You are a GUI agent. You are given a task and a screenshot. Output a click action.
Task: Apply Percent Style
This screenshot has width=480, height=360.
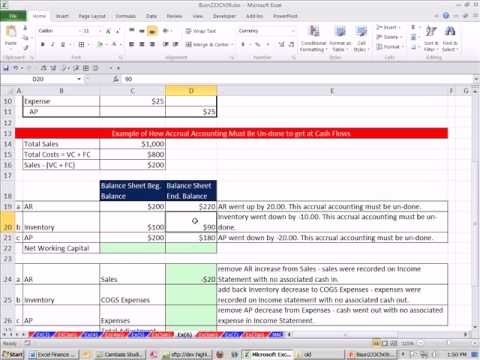click(x=258, y=44)
